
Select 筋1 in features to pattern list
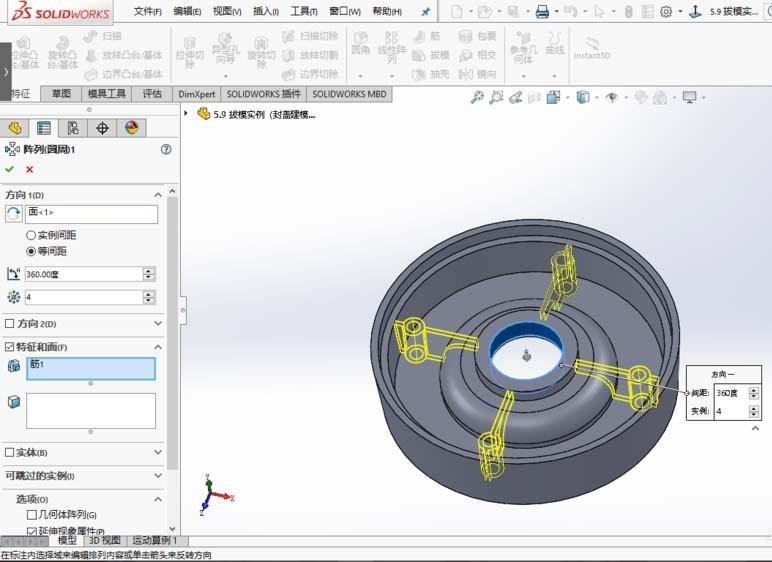tap(37, 364)
